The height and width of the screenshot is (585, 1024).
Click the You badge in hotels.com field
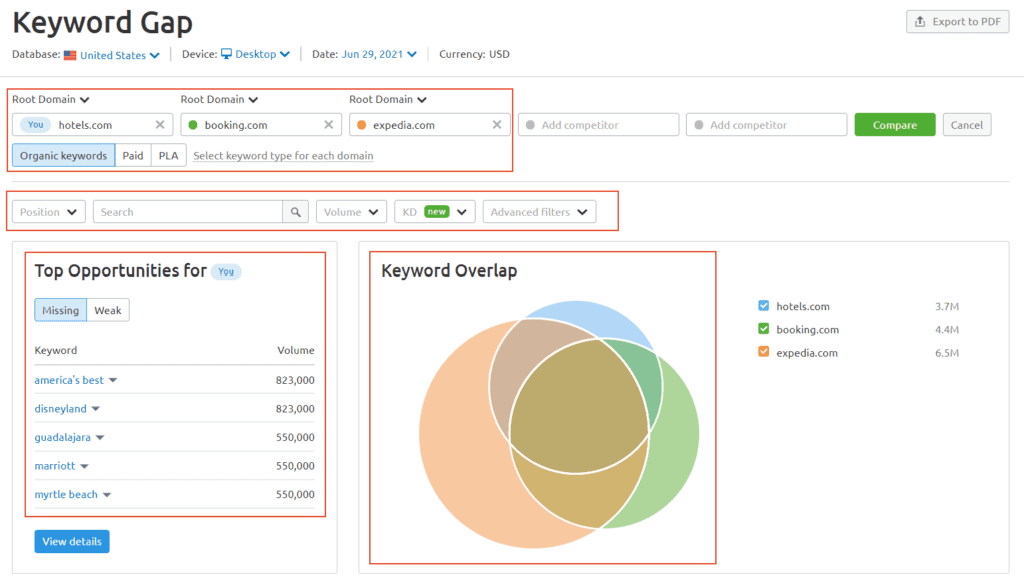click(x=35, y=125)
